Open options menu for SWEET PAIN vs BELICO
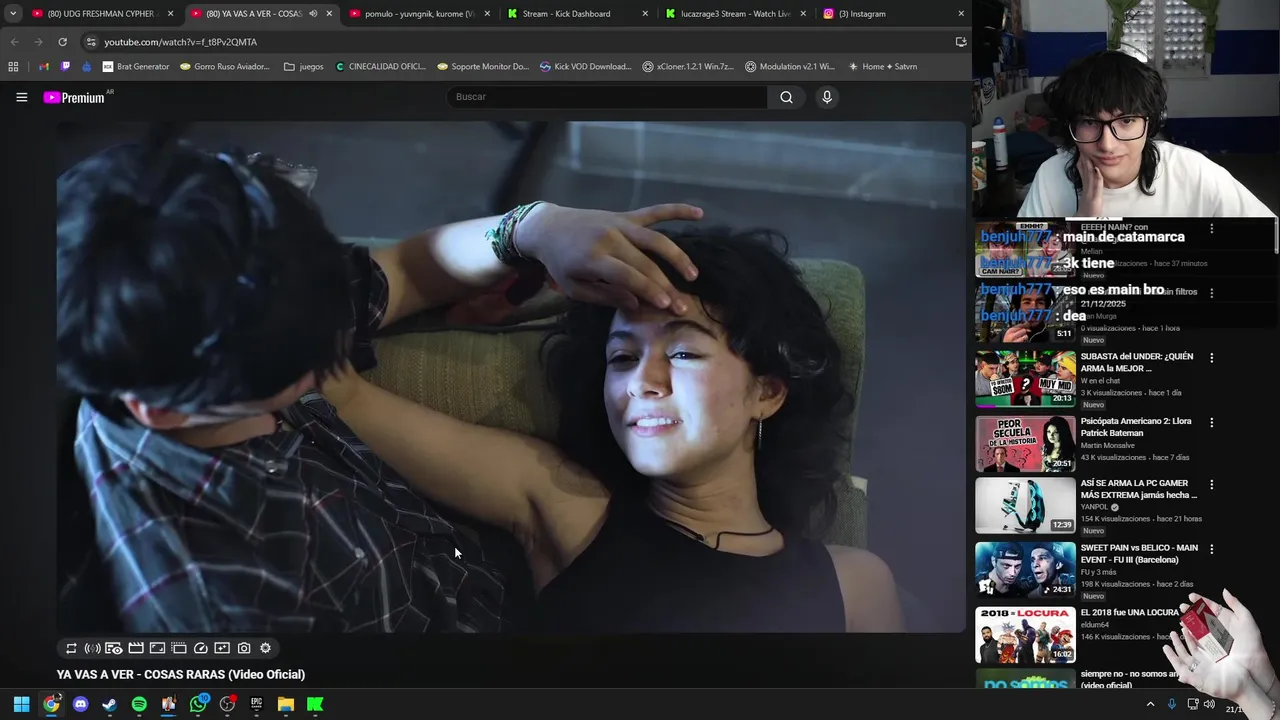 coord(1211,549)
